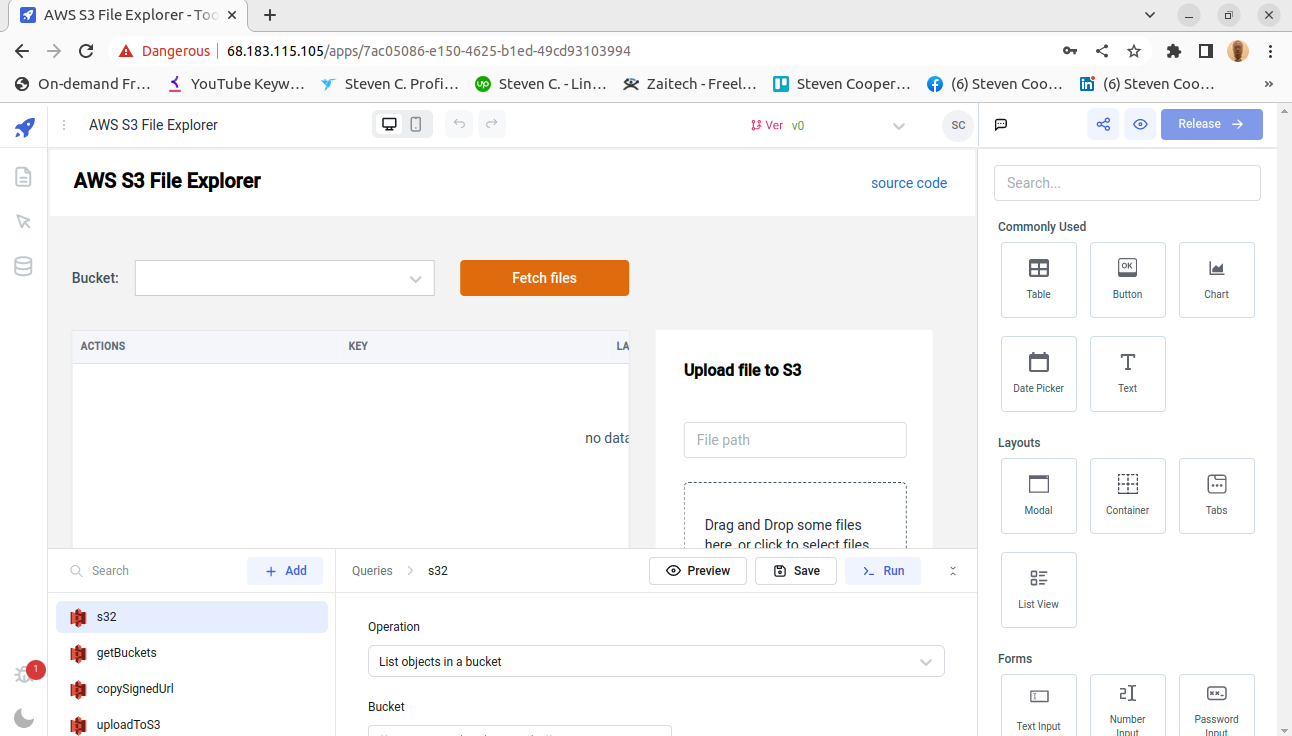
Task: Open the comments chat icon
Action: [1001, 124]
